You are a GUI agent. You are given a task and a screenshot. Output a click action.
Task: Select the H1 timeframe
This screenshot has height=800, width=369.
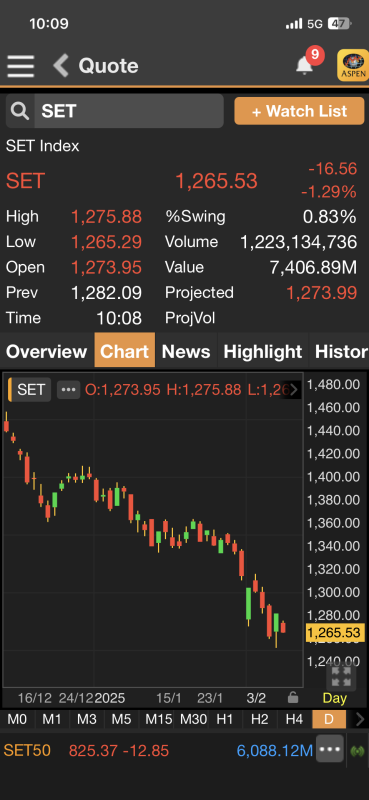[225, 719]
